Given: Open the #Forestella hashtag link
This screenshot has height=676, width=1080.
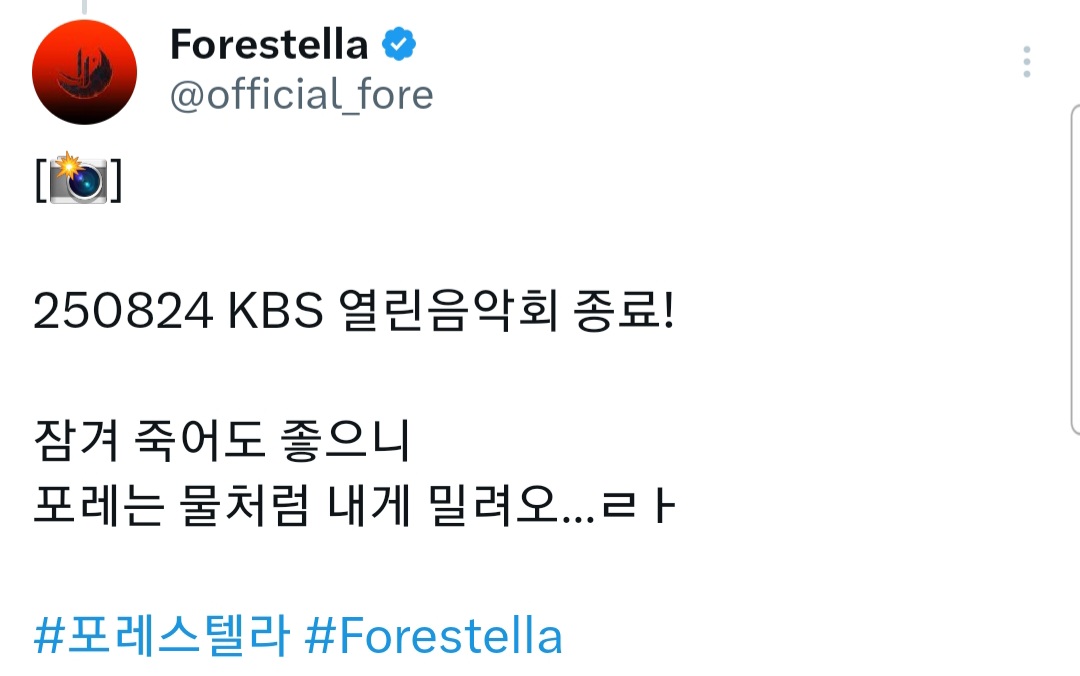Looking at the screenshot, I should pos(433,636).
